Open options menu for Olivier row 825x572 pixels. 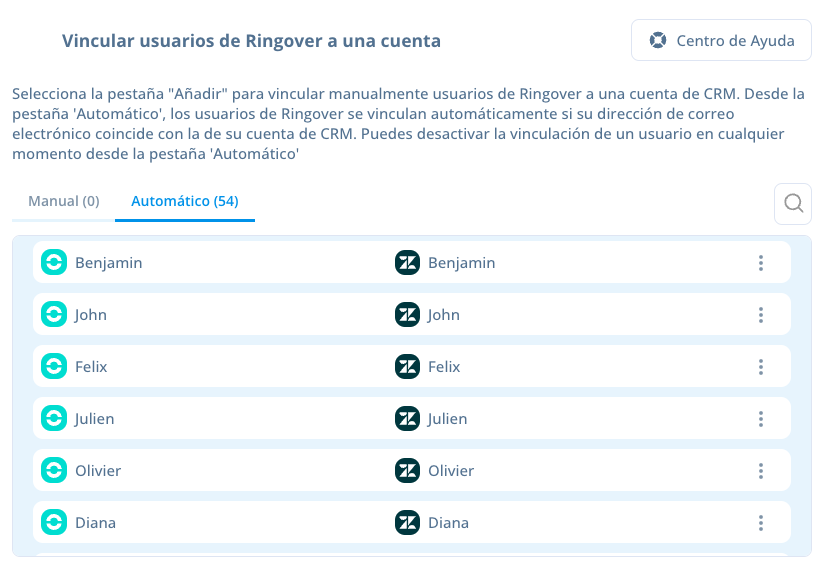[761, 470]
